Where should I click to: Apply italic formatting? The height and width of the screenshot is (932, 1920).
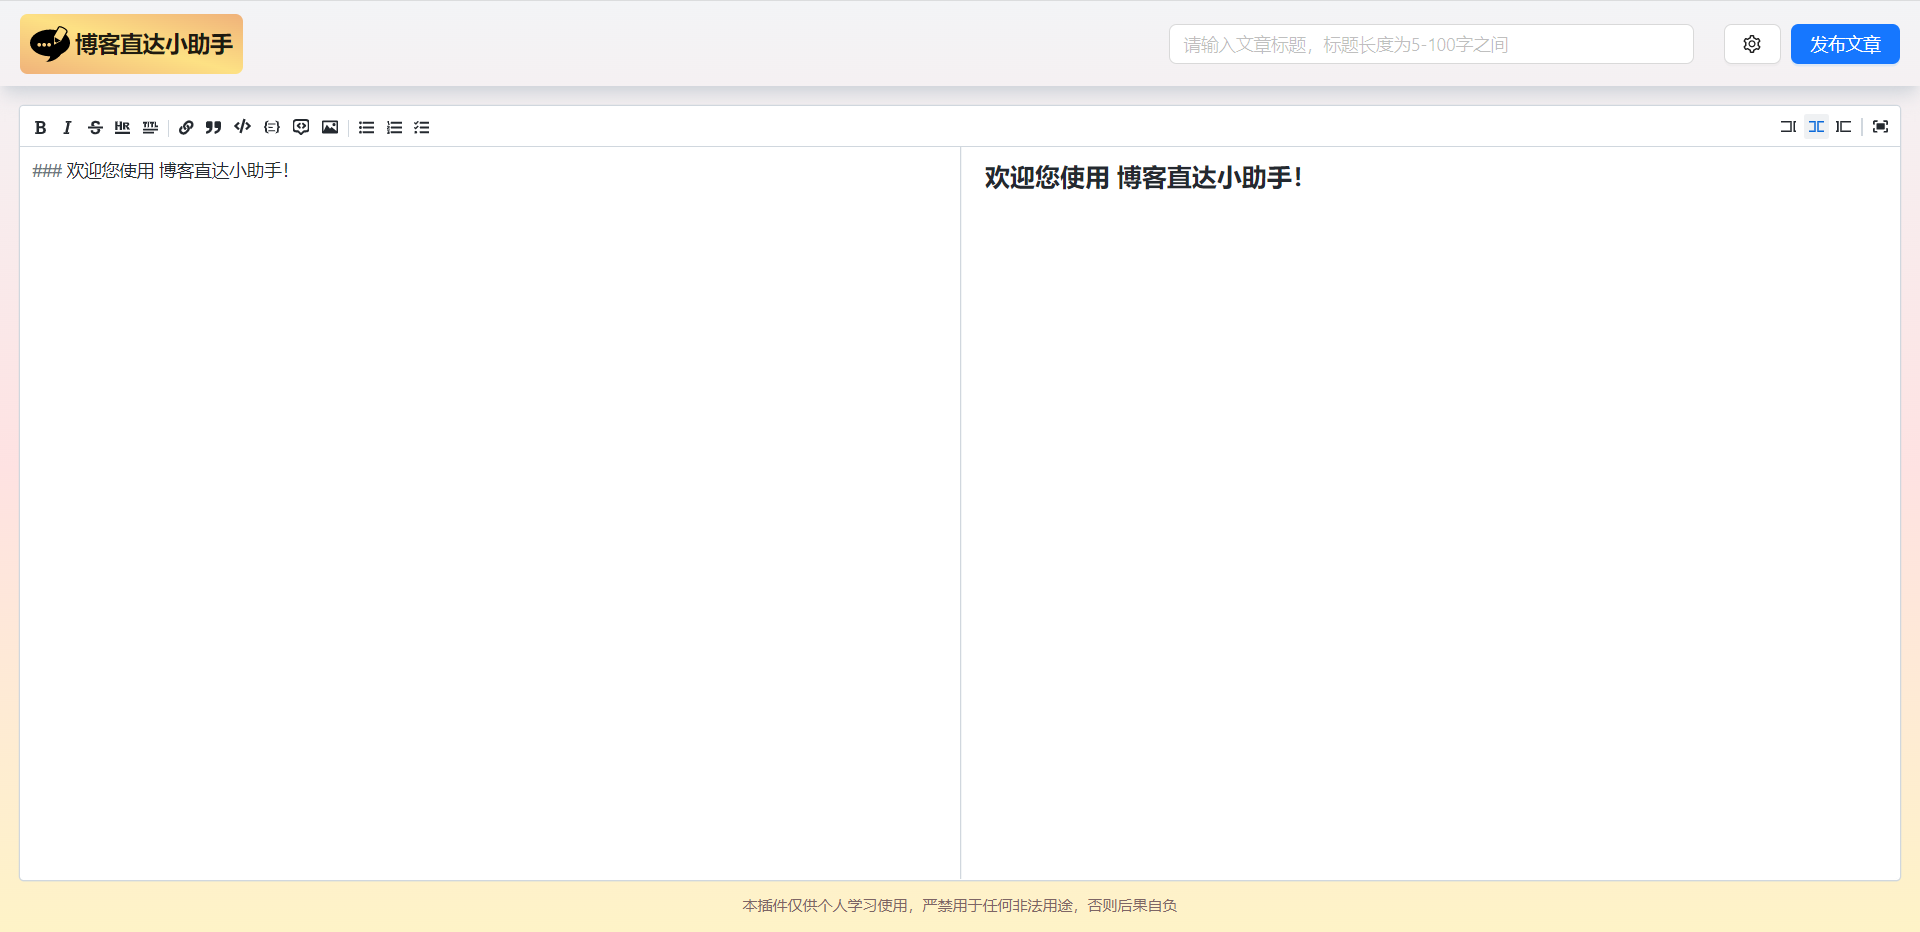pos(67,127)
